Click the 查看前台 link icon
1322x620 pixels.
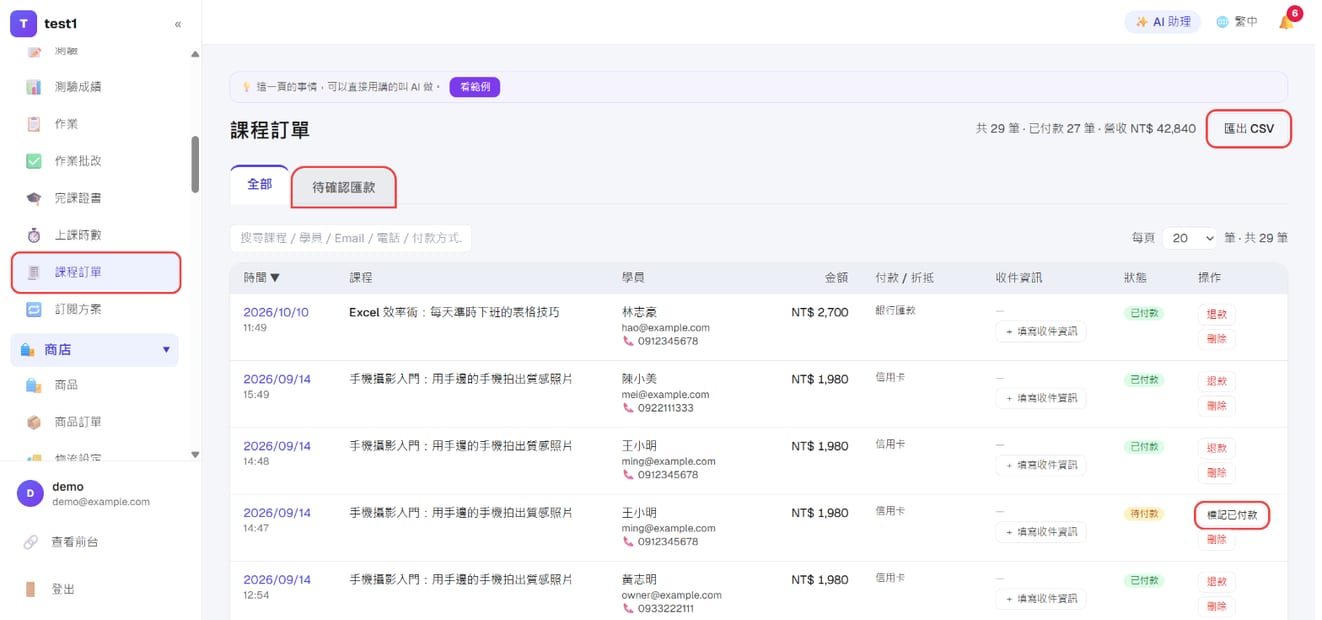pyautogui.click(x=31, y=542)
